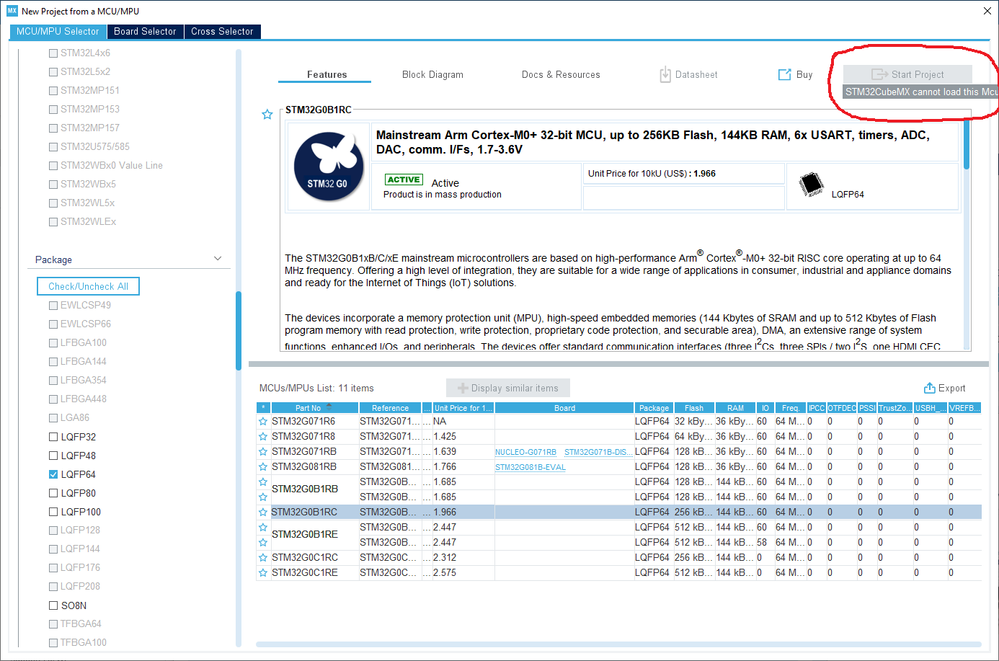
Task: Sort table by RAM column
Action: pyautogui.click(x=735, y=408)
